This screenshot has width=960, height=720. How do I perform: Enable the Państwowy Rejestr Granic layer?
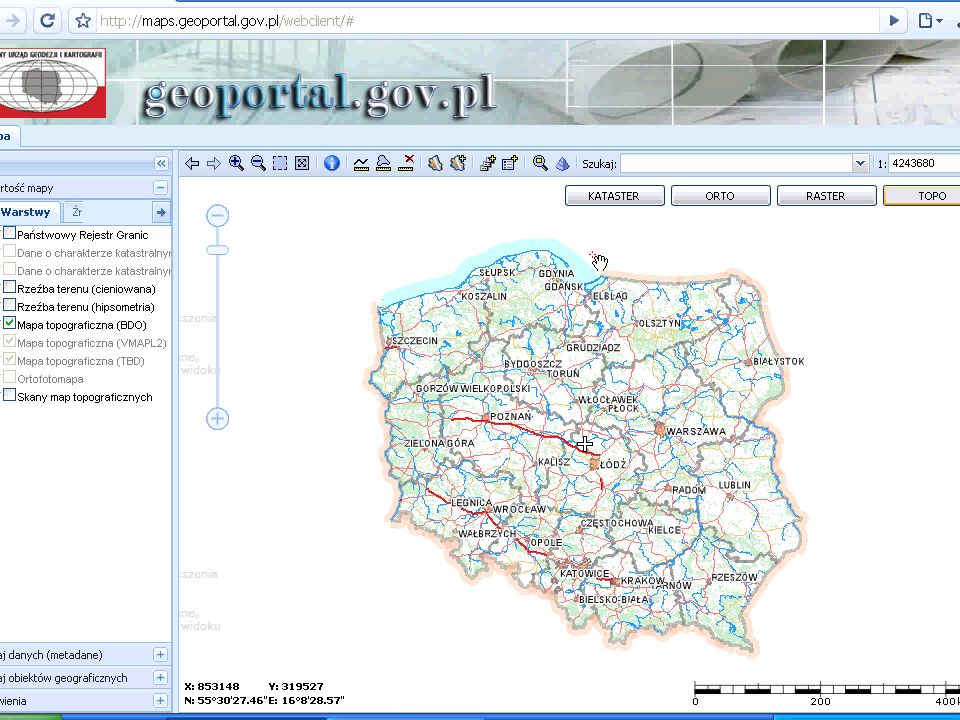click(9, 233)
